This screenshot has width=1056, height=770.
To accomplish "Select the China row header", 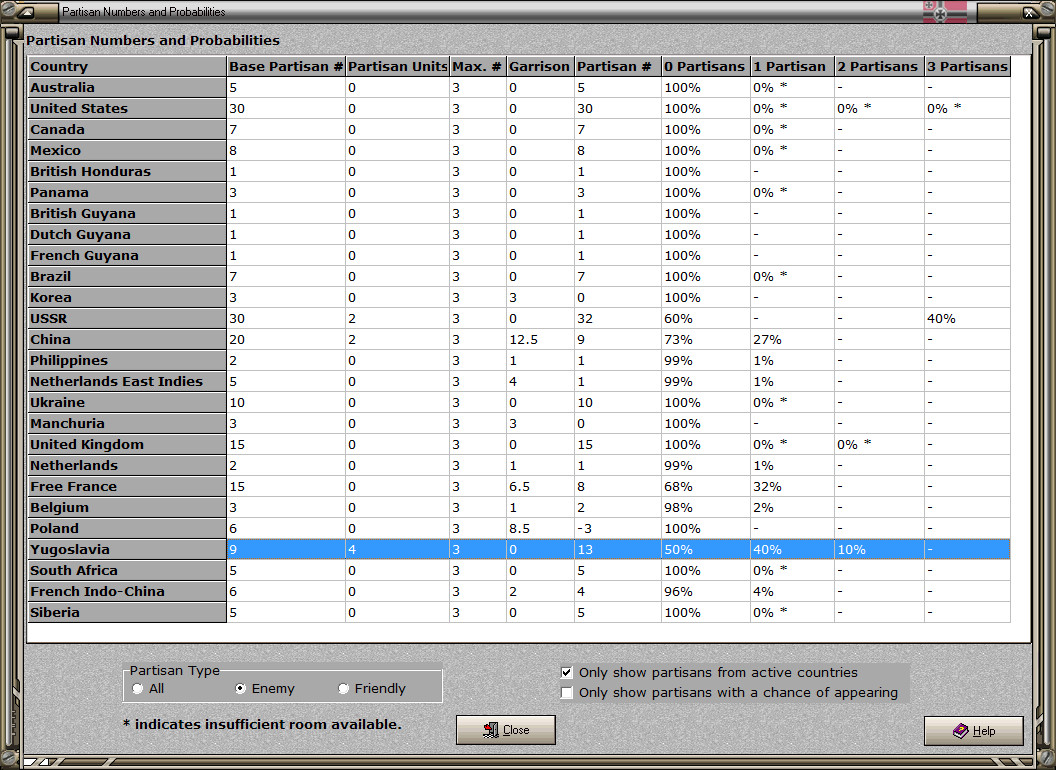I will click(127, 340).
